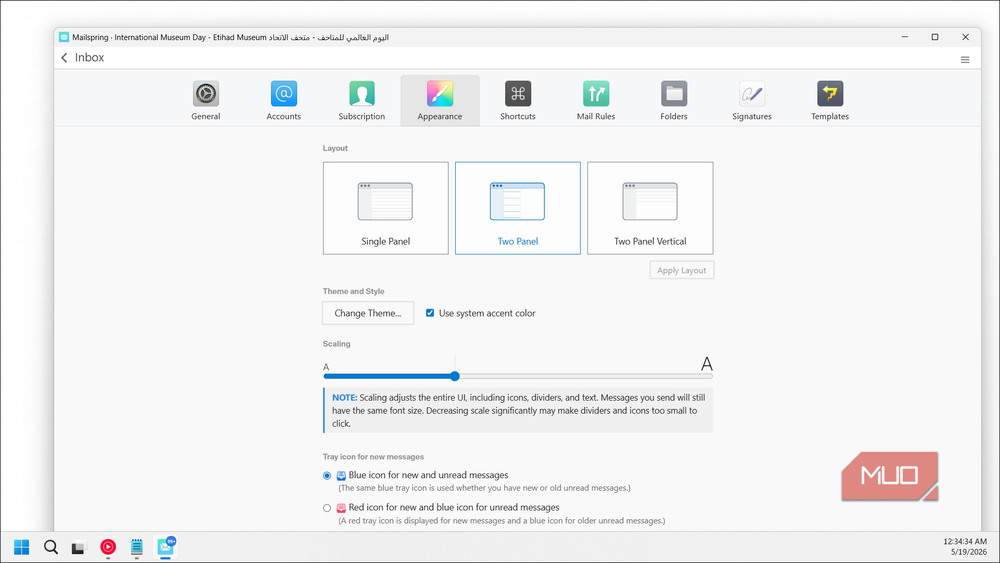Open Windows taskbar search
The width and height of the screenshot is (1000, 563).
click(x=51, y=547)
